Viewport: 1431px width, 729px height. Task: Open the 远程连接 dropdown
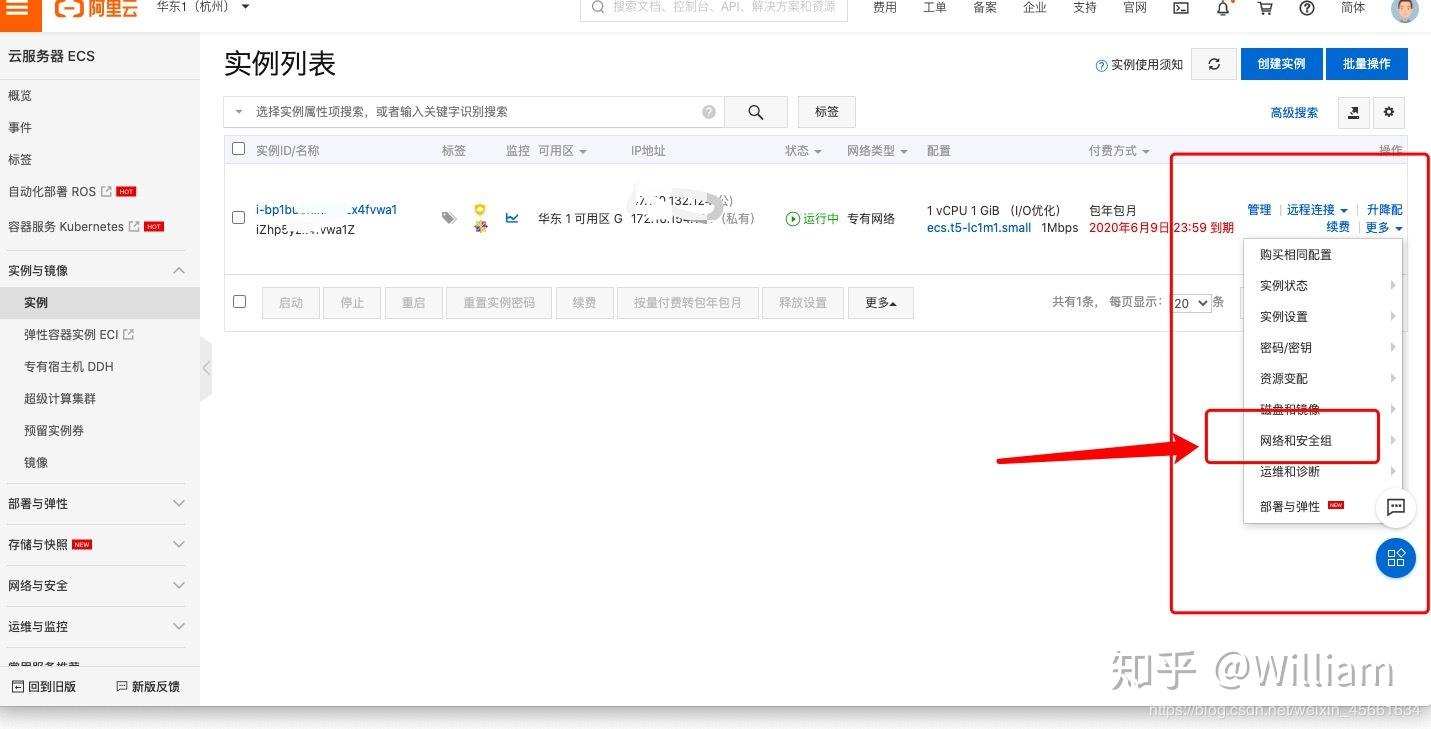tap(1317, 210)
